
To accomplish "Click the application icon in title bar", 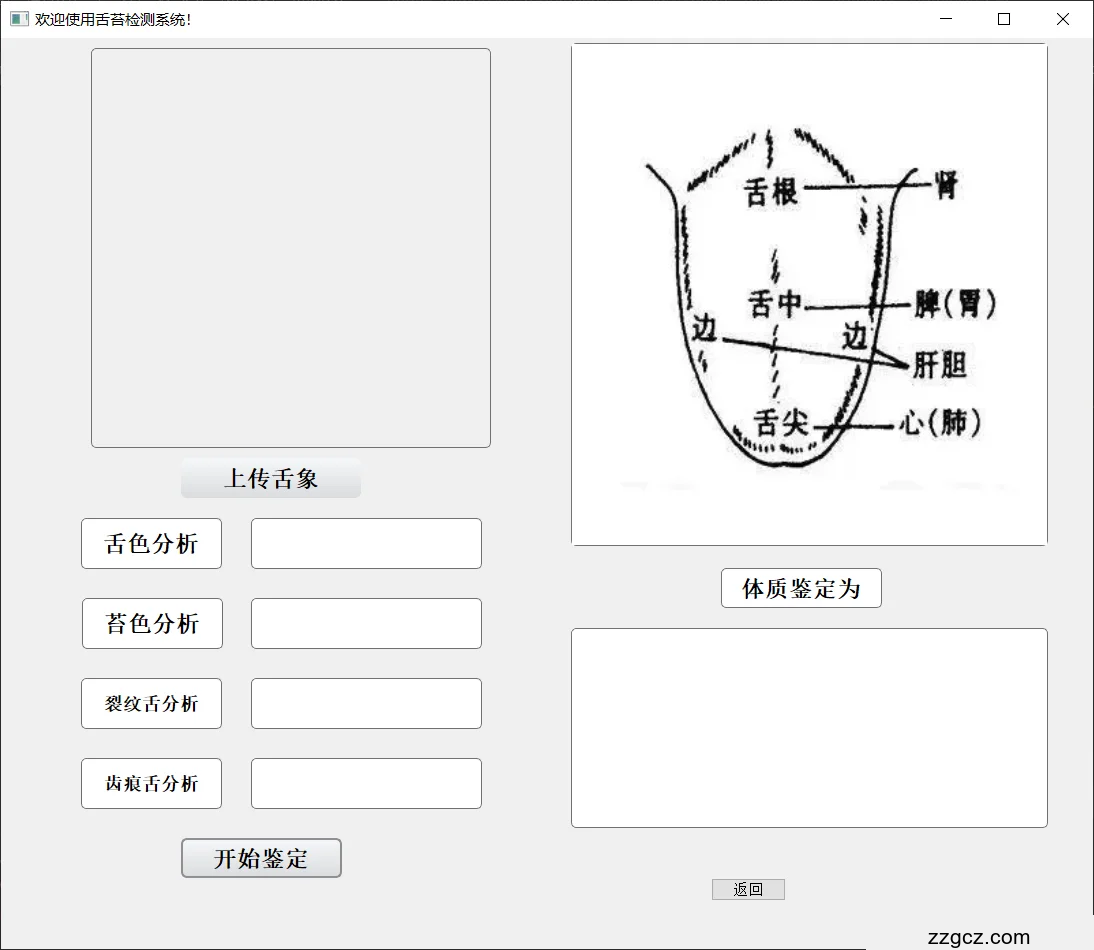I will point(19,19).
